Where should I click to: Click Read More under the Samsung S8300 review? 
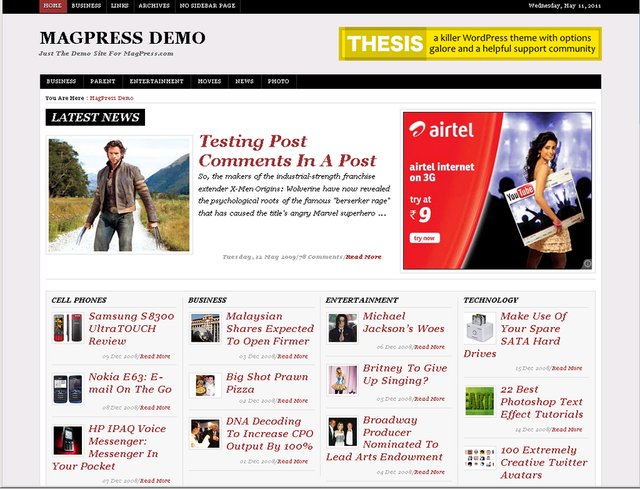click(155, 356)
